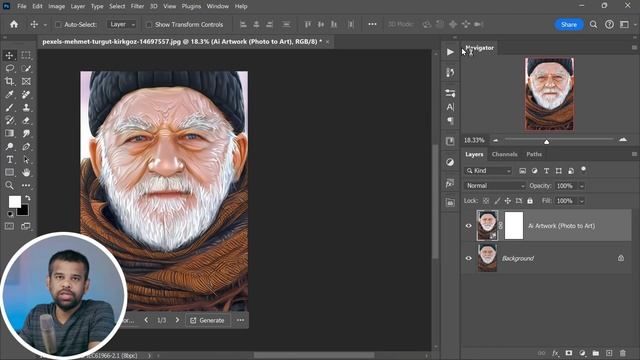The height and width of the screenshot is (360, 640).
Task: Select the Eraser tool
Action: tap(26, 121)
